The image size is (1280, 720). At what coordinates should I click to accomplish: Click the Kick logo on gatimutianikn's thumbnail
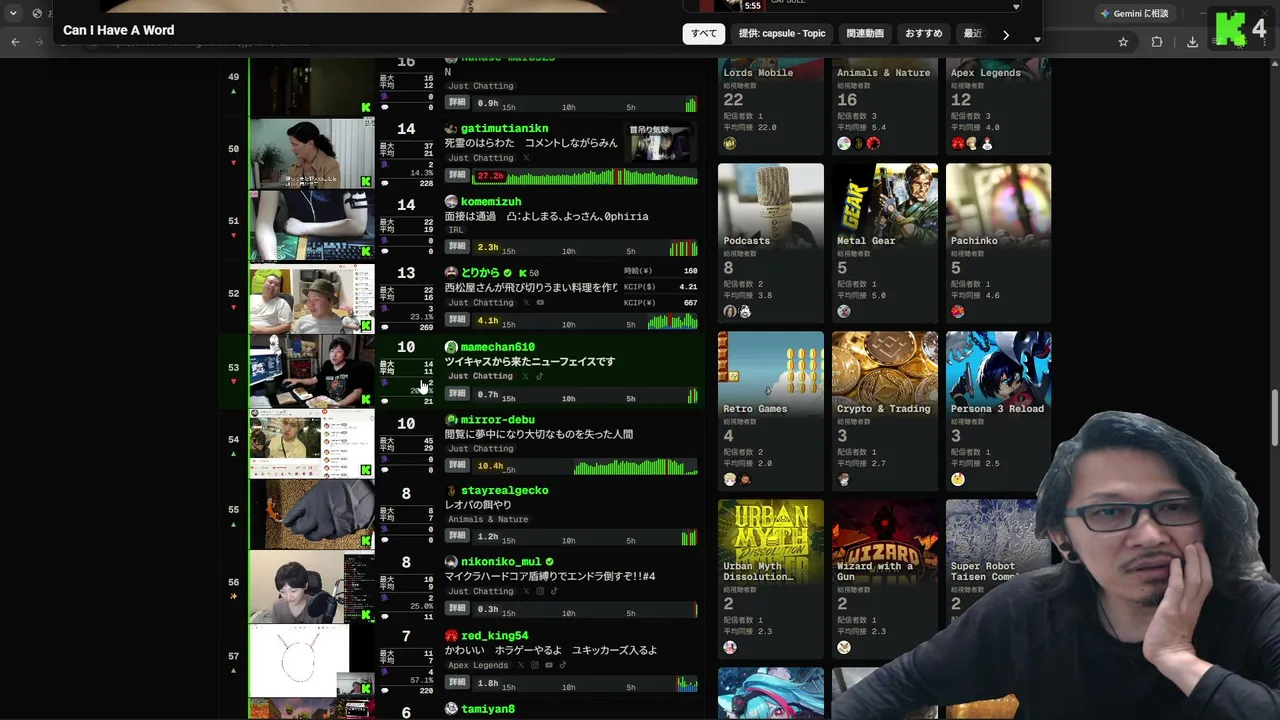click(x=366, y=182)
